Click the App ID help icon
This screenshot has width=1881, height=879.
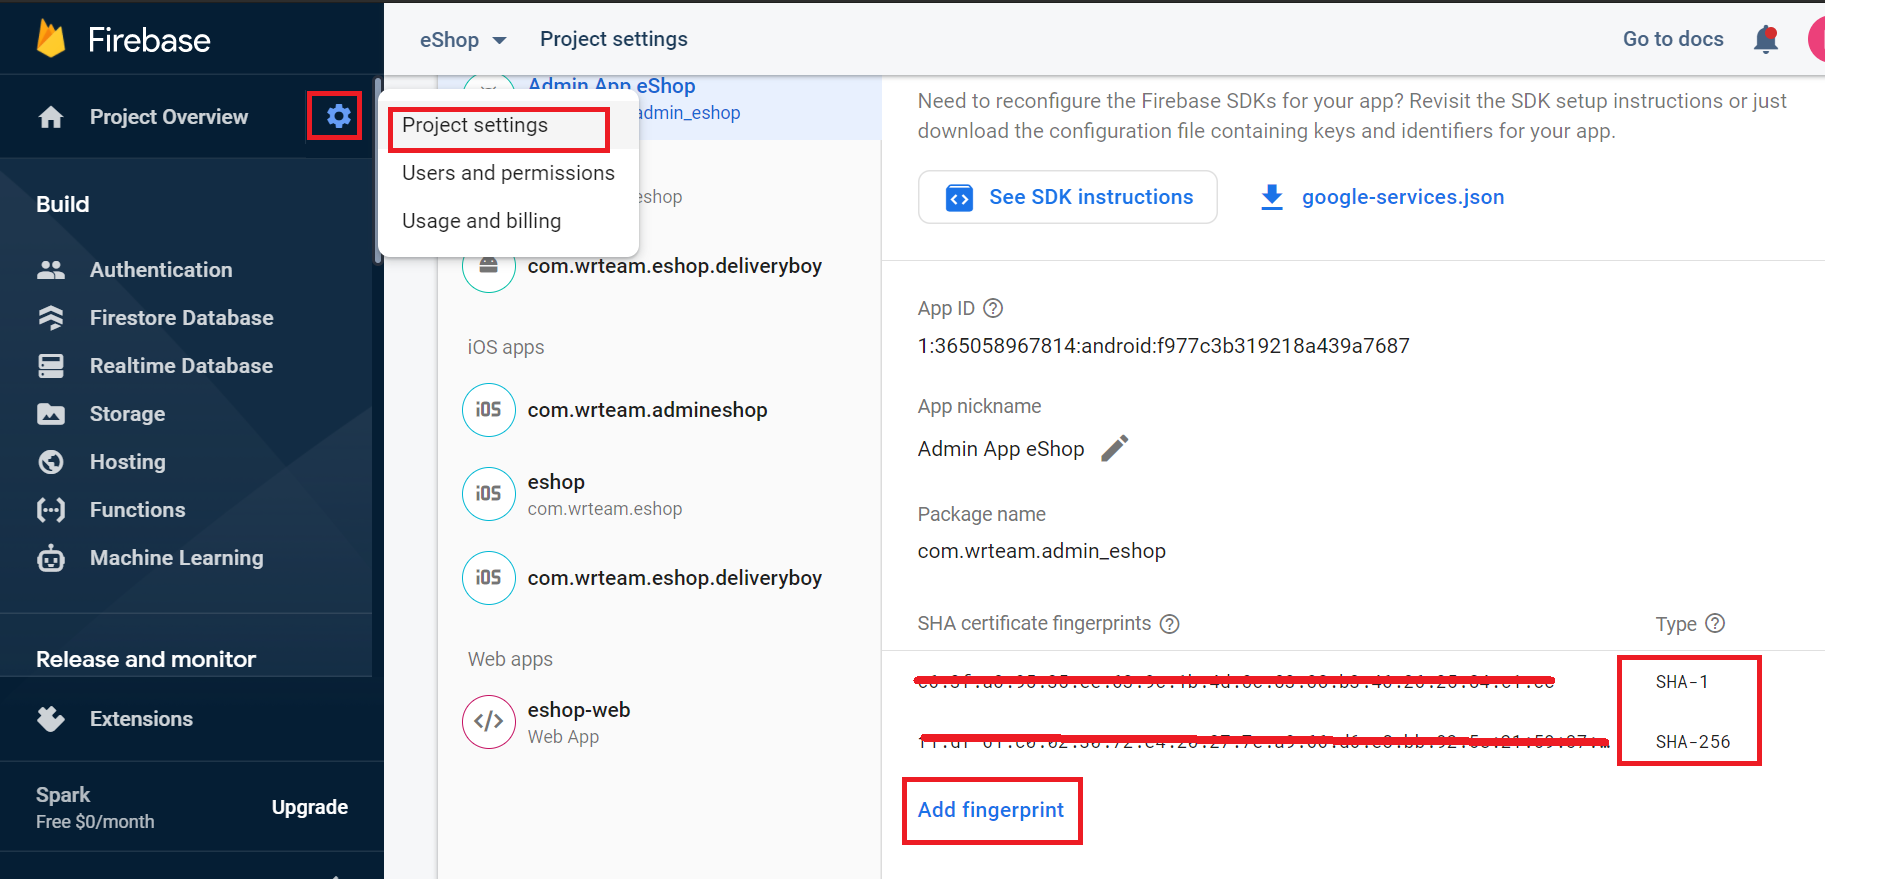993,308
